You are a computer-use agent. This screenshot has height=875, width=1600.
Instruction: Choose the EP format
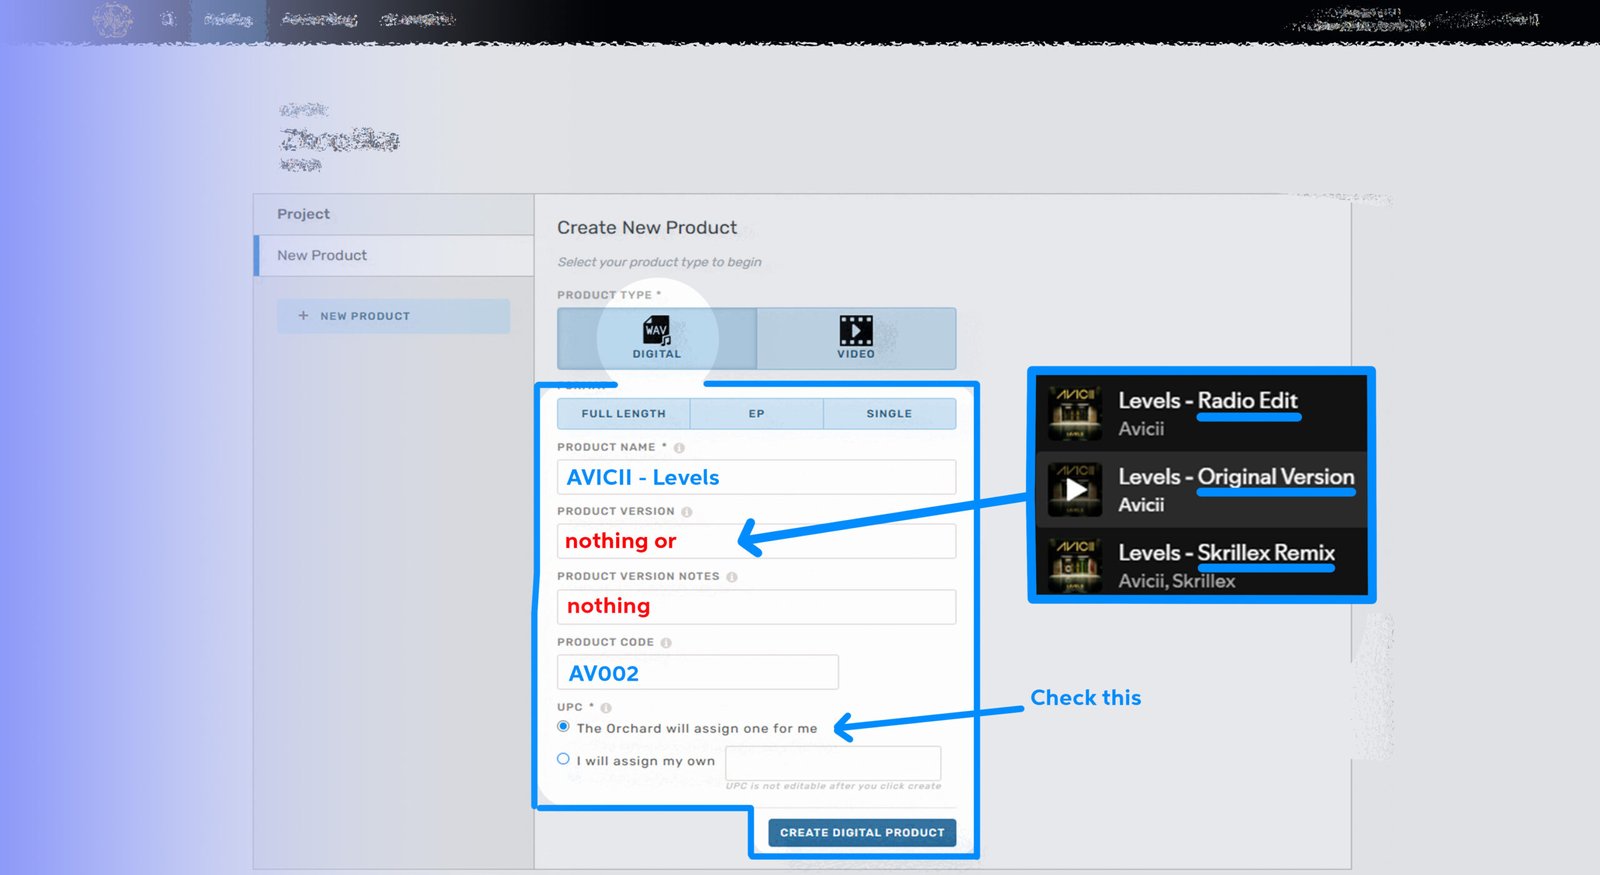756,414
